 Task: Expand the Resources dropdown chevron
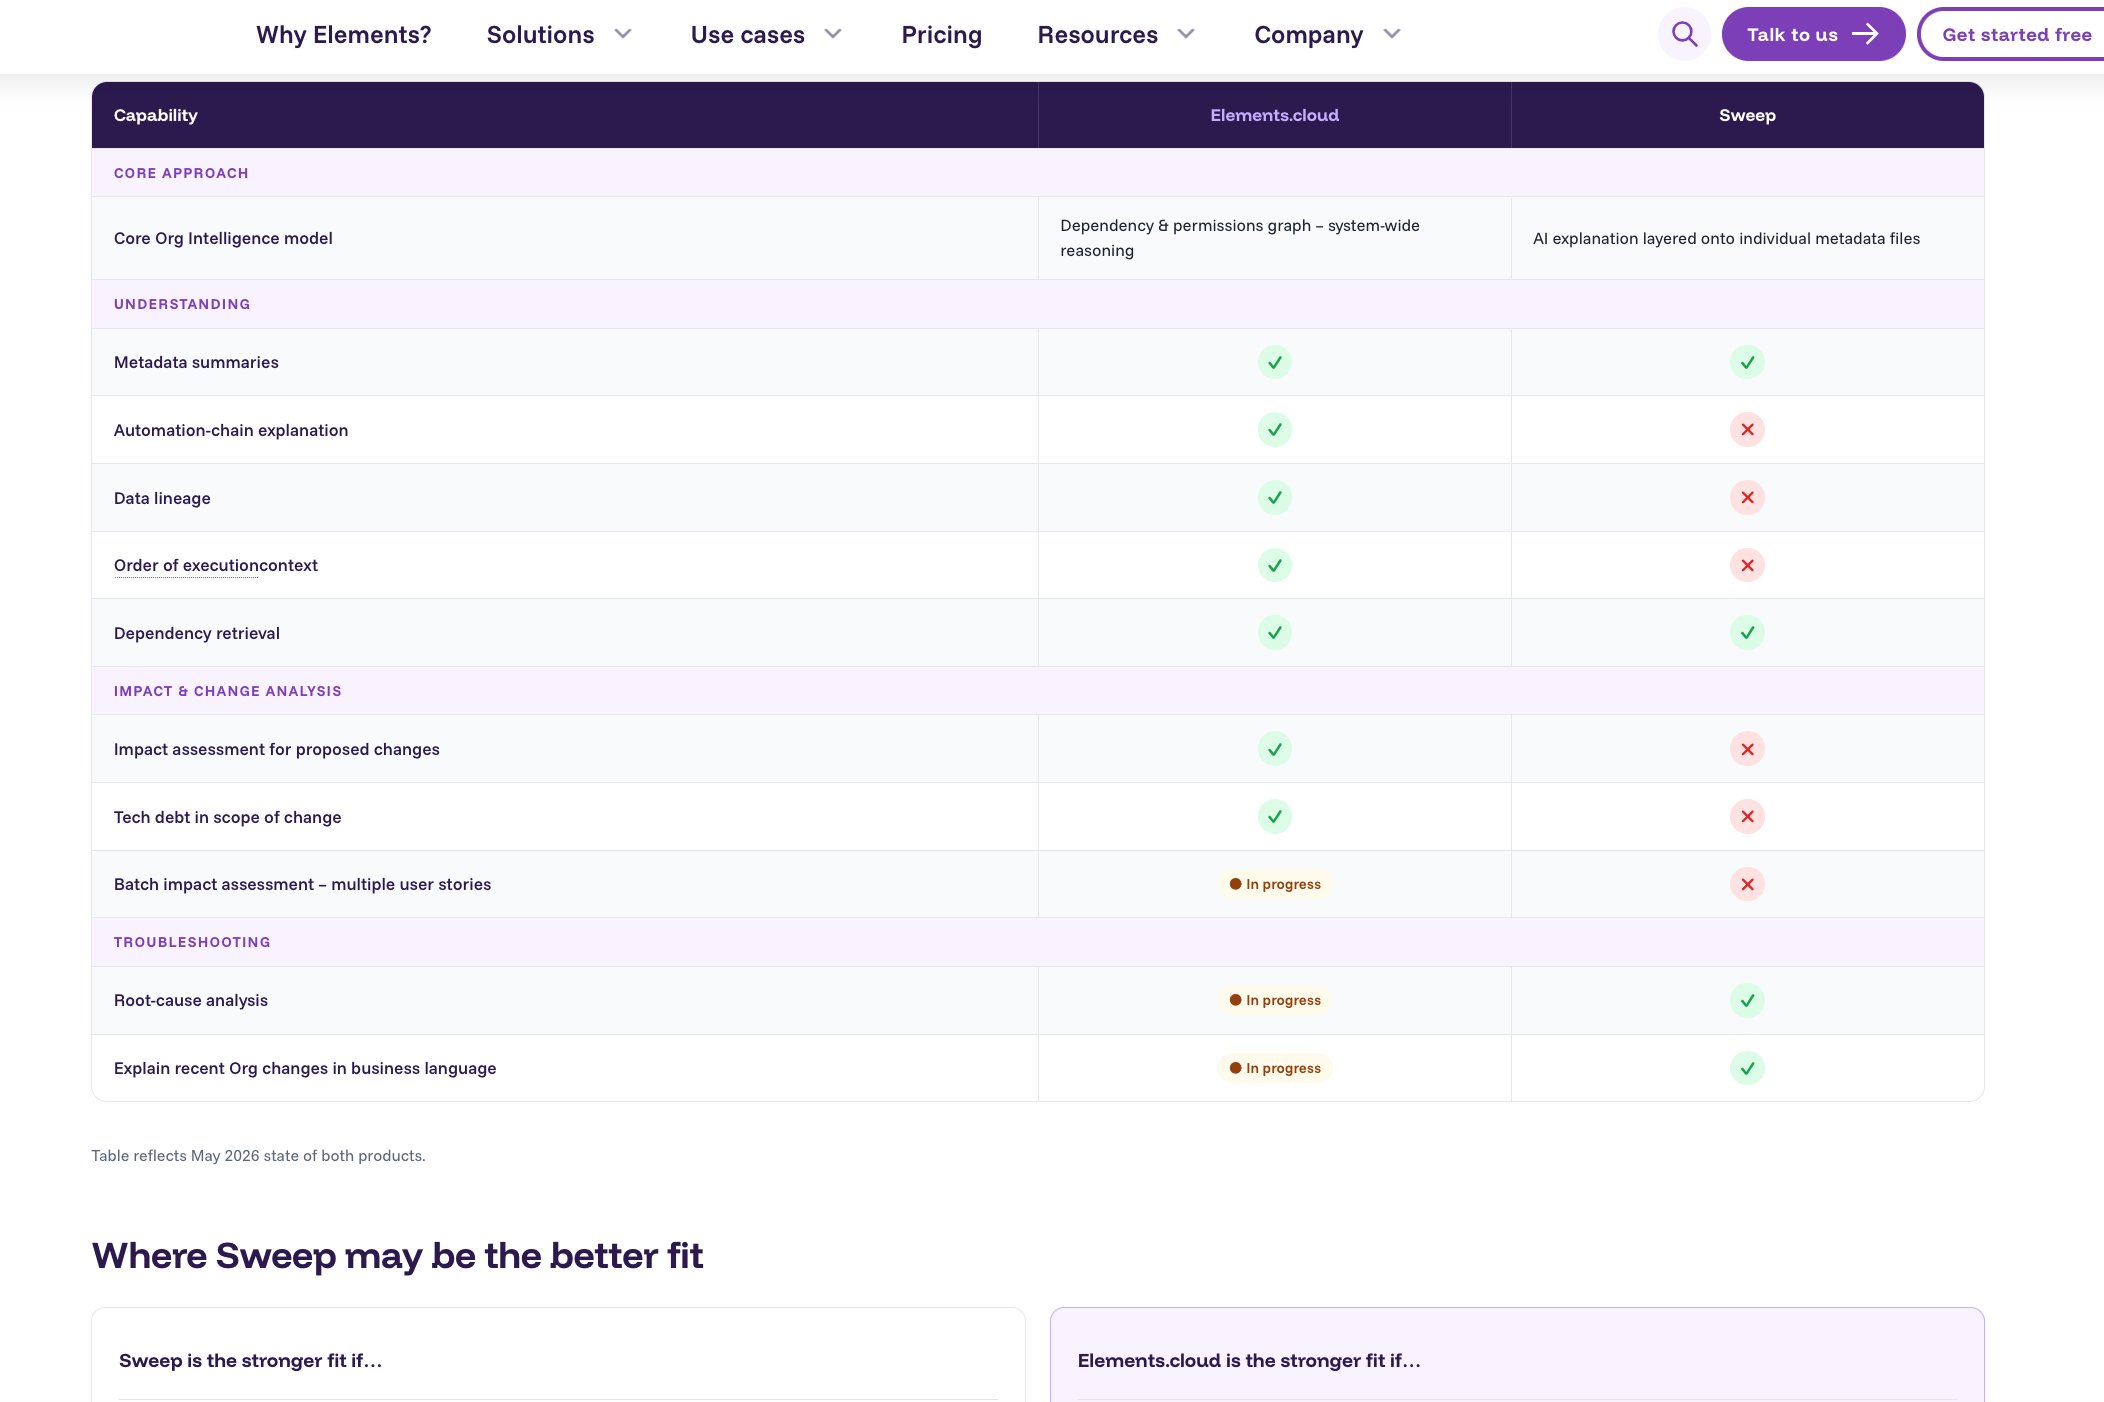pyautogui.click(x=1186, y=34)
